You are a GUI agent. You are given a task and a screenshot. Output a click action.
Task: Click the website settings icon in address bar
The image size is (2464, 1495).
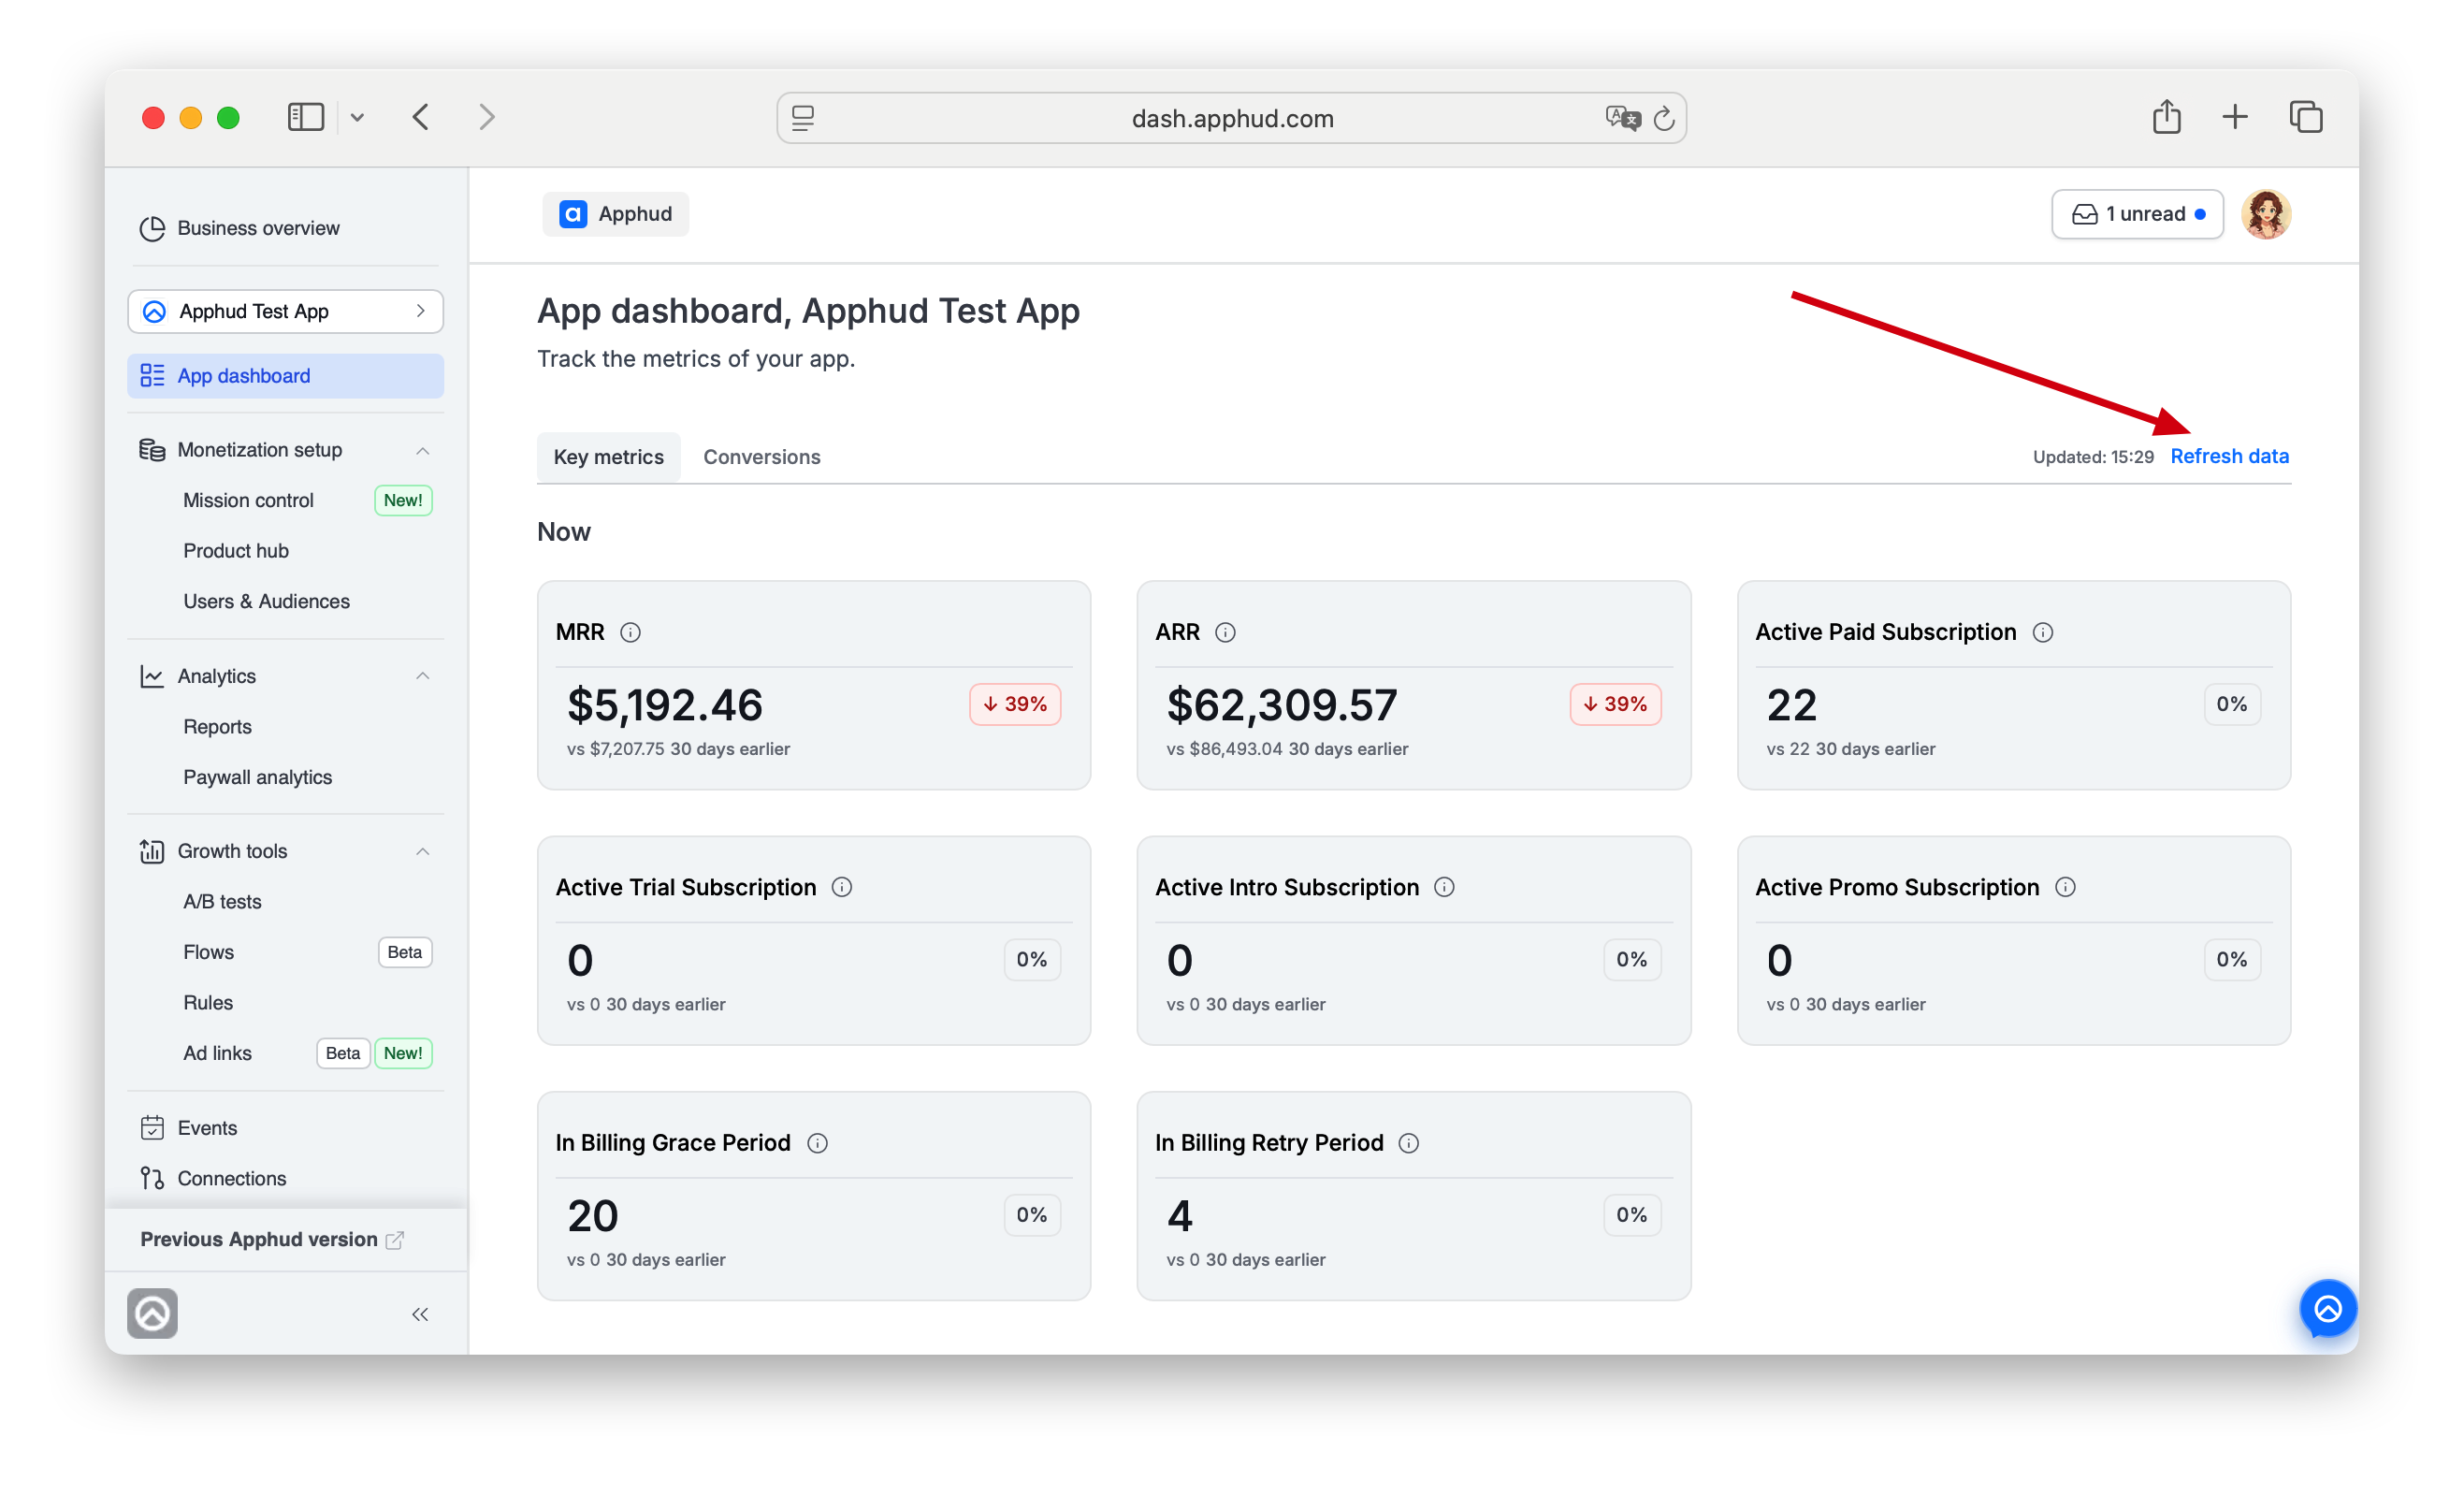[x=803, y=118]
